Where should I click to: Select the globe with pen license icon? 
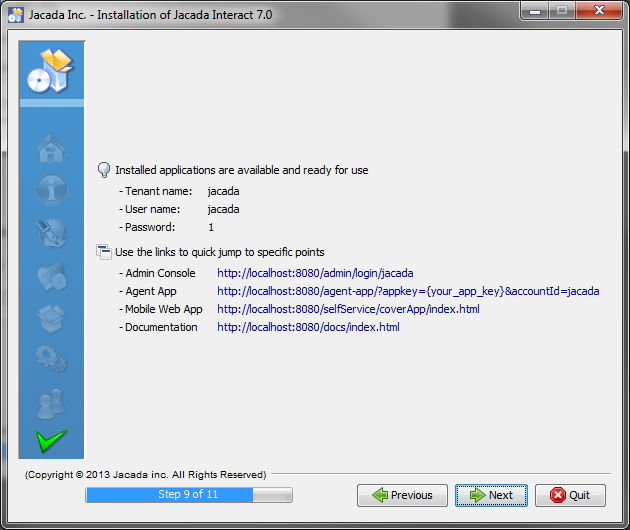[52, 233]
